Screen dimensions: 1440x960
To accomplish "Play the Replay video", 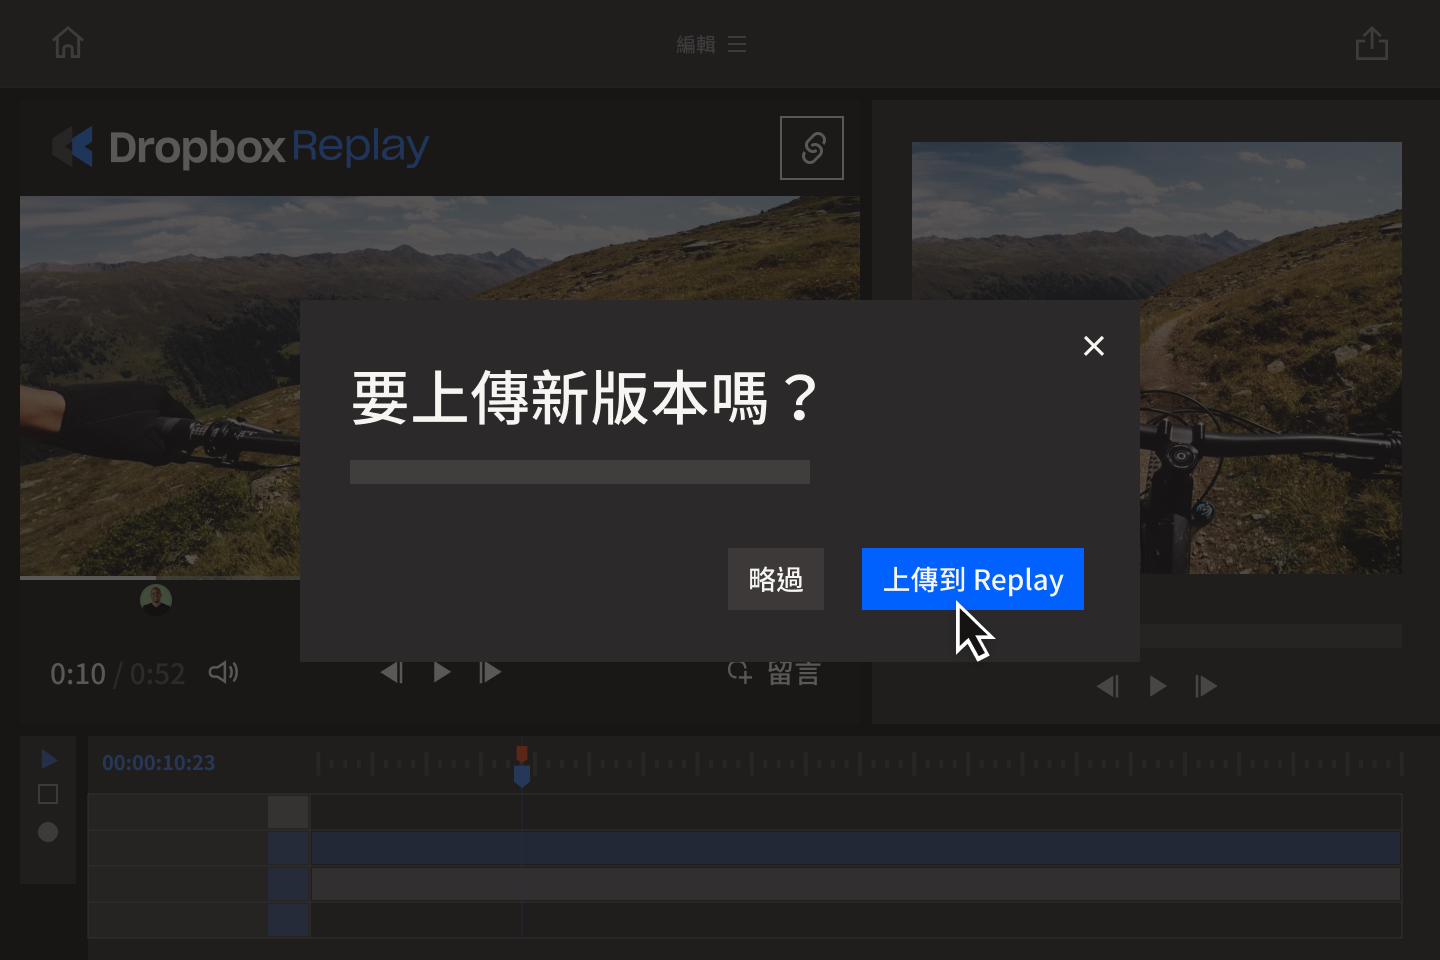I will click(442, 672).
